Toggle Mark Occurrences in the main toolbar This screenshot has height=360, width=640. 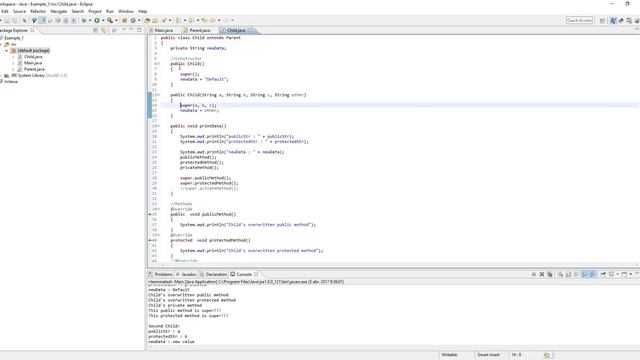pyautogui.click(x=42, y=20)
